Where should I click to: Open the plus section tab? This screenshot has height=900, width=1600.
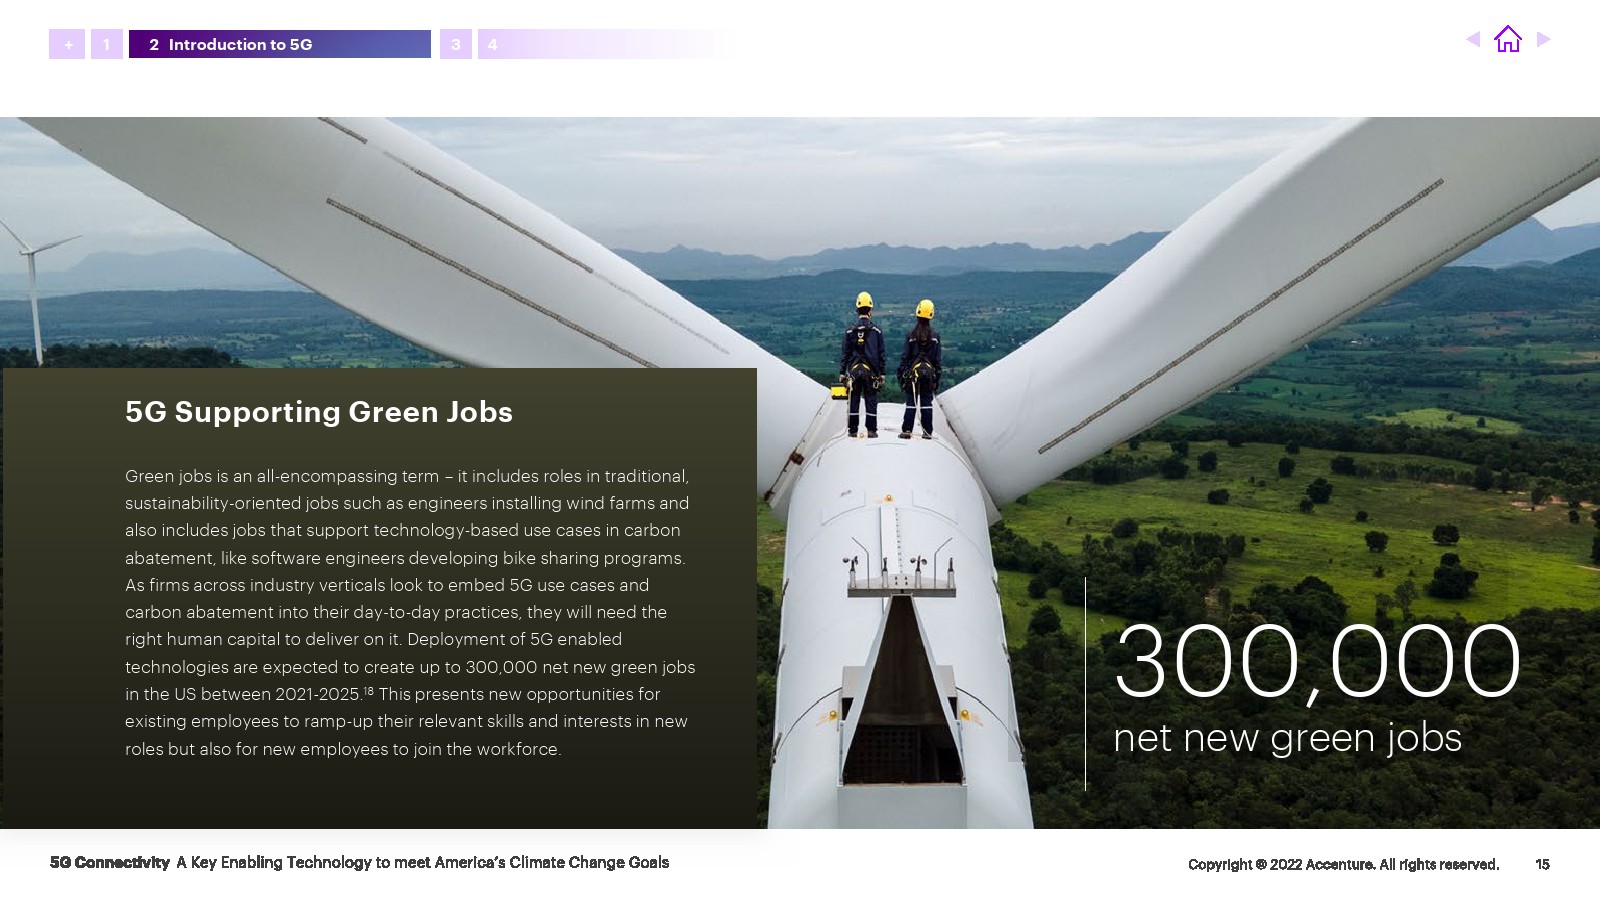click(67, 44)
